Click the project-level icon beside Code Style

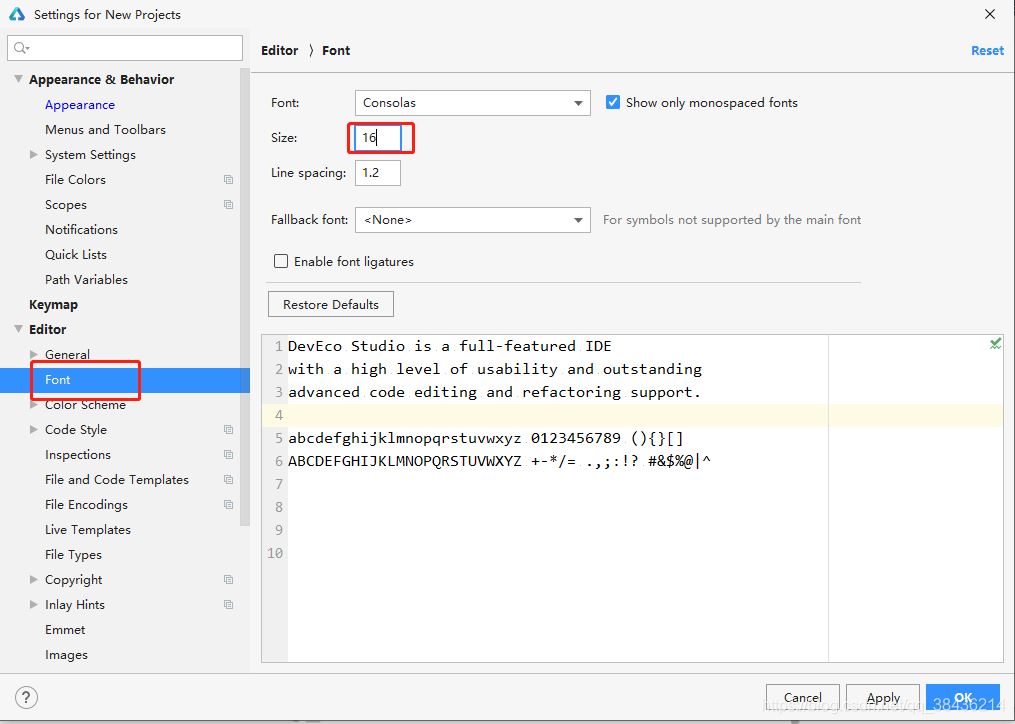(x=229, y=429)
